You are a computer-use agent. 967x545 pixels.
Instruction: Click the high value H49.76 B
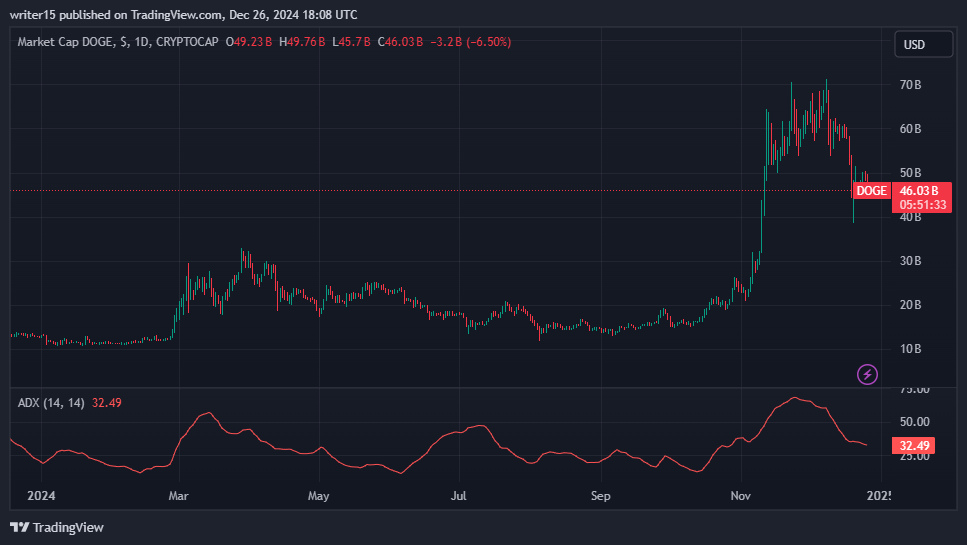(302, 42)
